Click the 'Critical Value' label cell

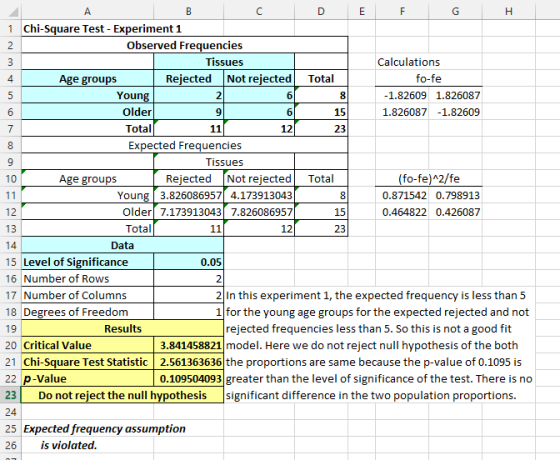pyautogui.click(x=88, y=345)
